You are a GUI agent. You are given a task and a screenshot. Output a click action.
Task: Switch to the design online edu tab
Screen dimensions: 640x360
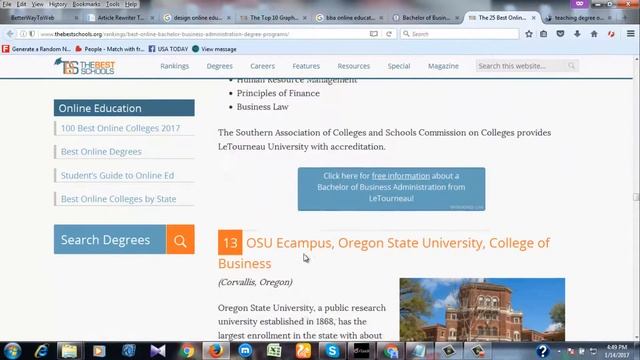(198, 18)
